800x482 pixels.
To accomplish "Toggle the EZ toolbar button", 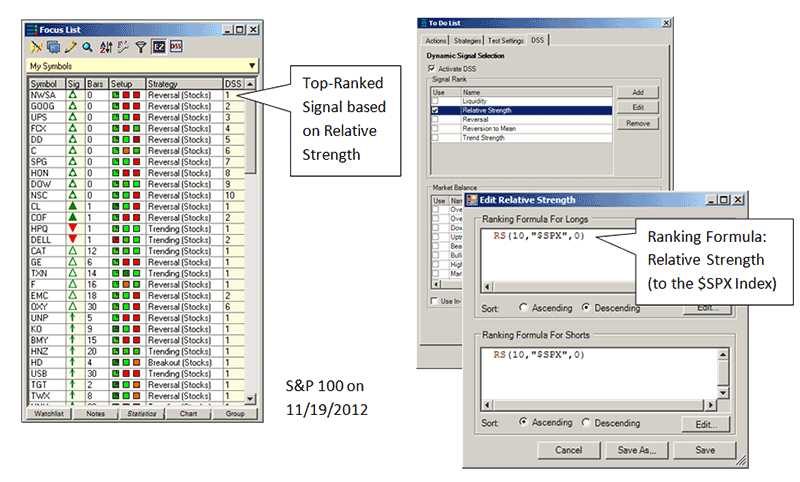I will (159, 47).
